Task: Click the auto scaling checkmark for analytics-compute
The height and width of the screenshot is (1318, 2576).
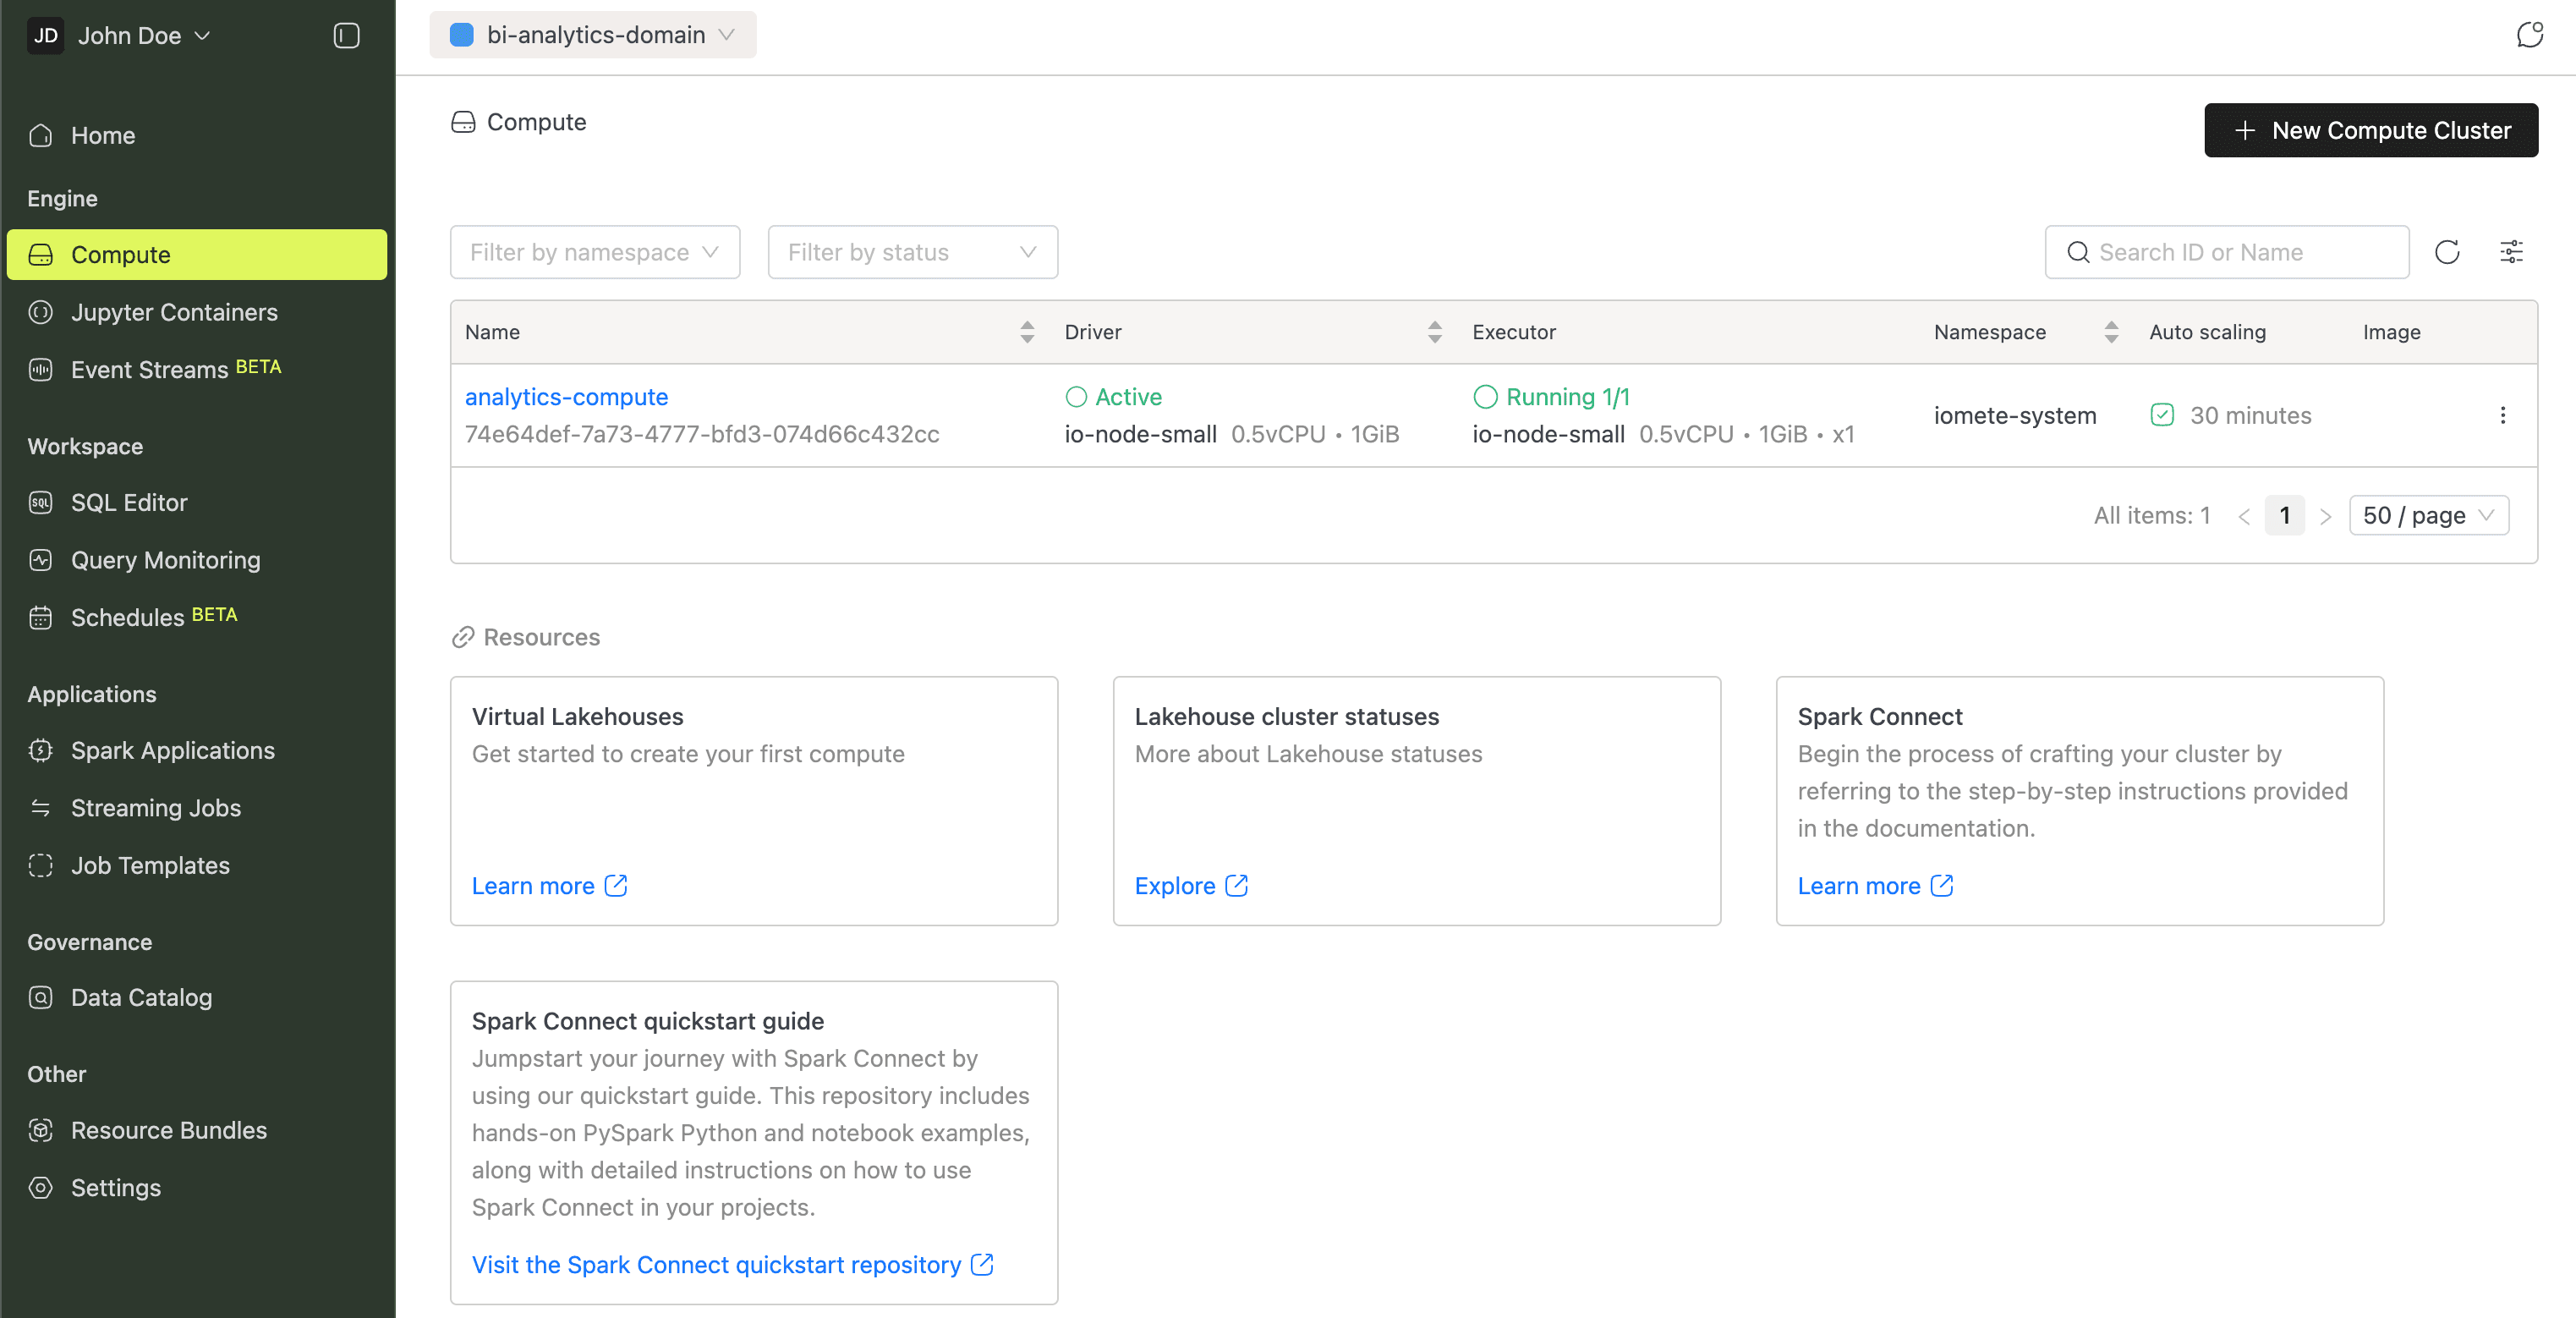Action: 2162,415
